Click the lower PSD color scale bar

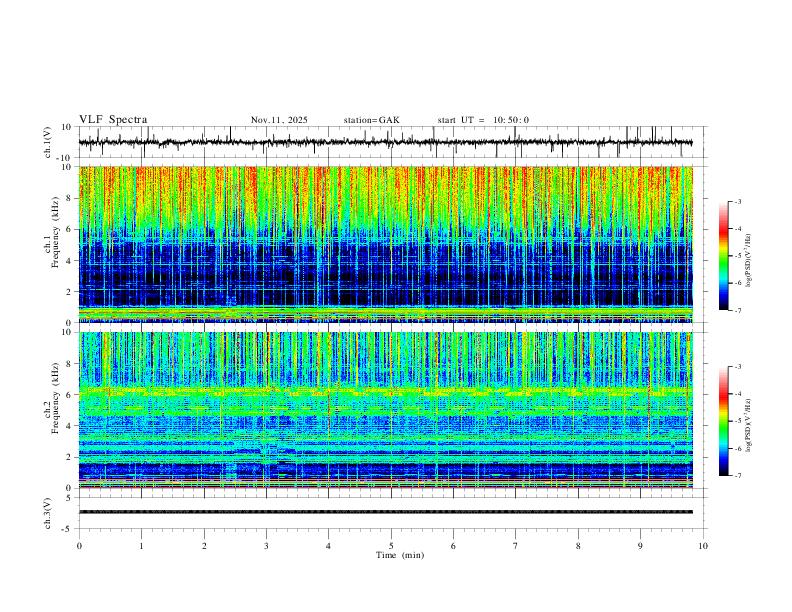click(x=724, y=421)
